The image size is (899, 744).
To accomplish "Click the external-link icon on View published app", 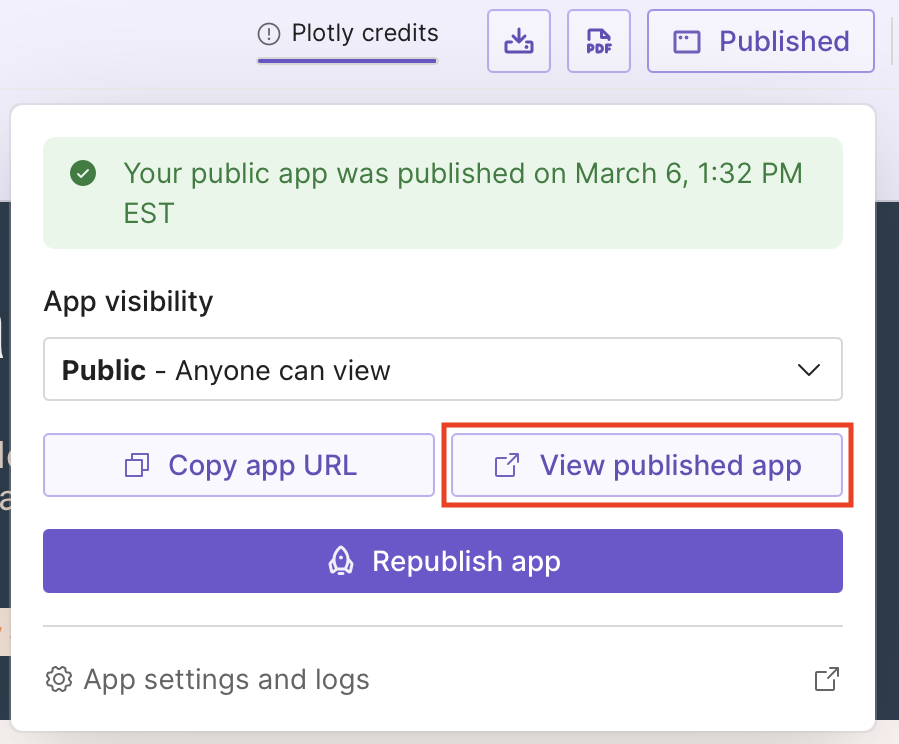I will (509, 465).
